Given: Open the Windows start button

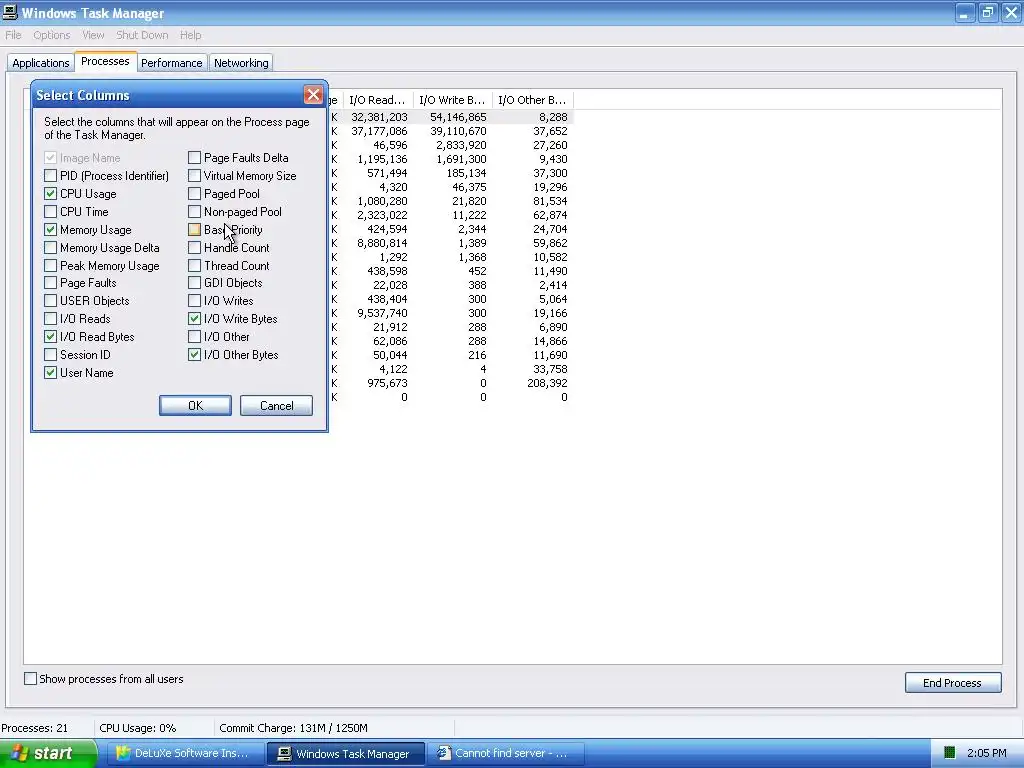Looking at the screenshot, I should [48, 753].
